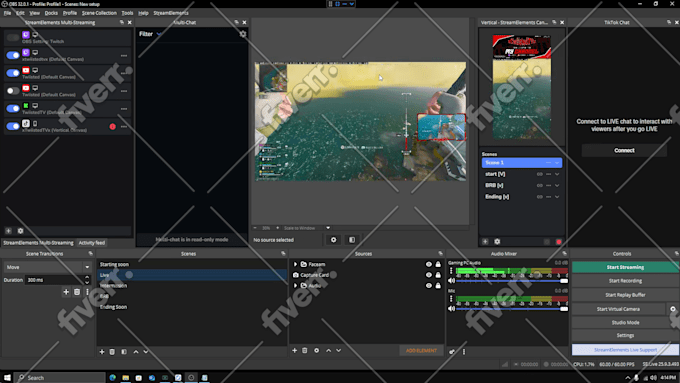Mute the Mic speaker icon
Image resolution: width=680 pixels, height=383 pixels.
point(451,308)
